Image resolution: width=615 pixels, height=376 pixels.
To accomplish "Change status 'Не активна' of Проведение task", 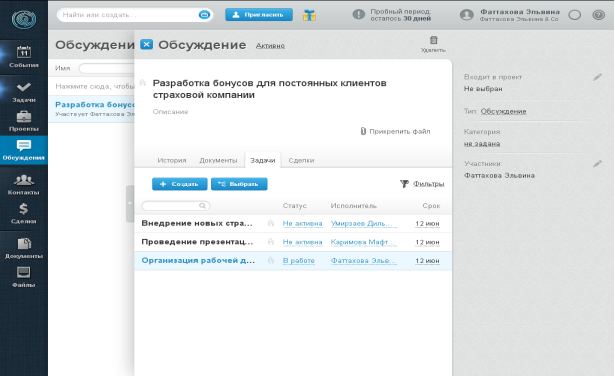I will pyautogui.click(x=302, y=242).
